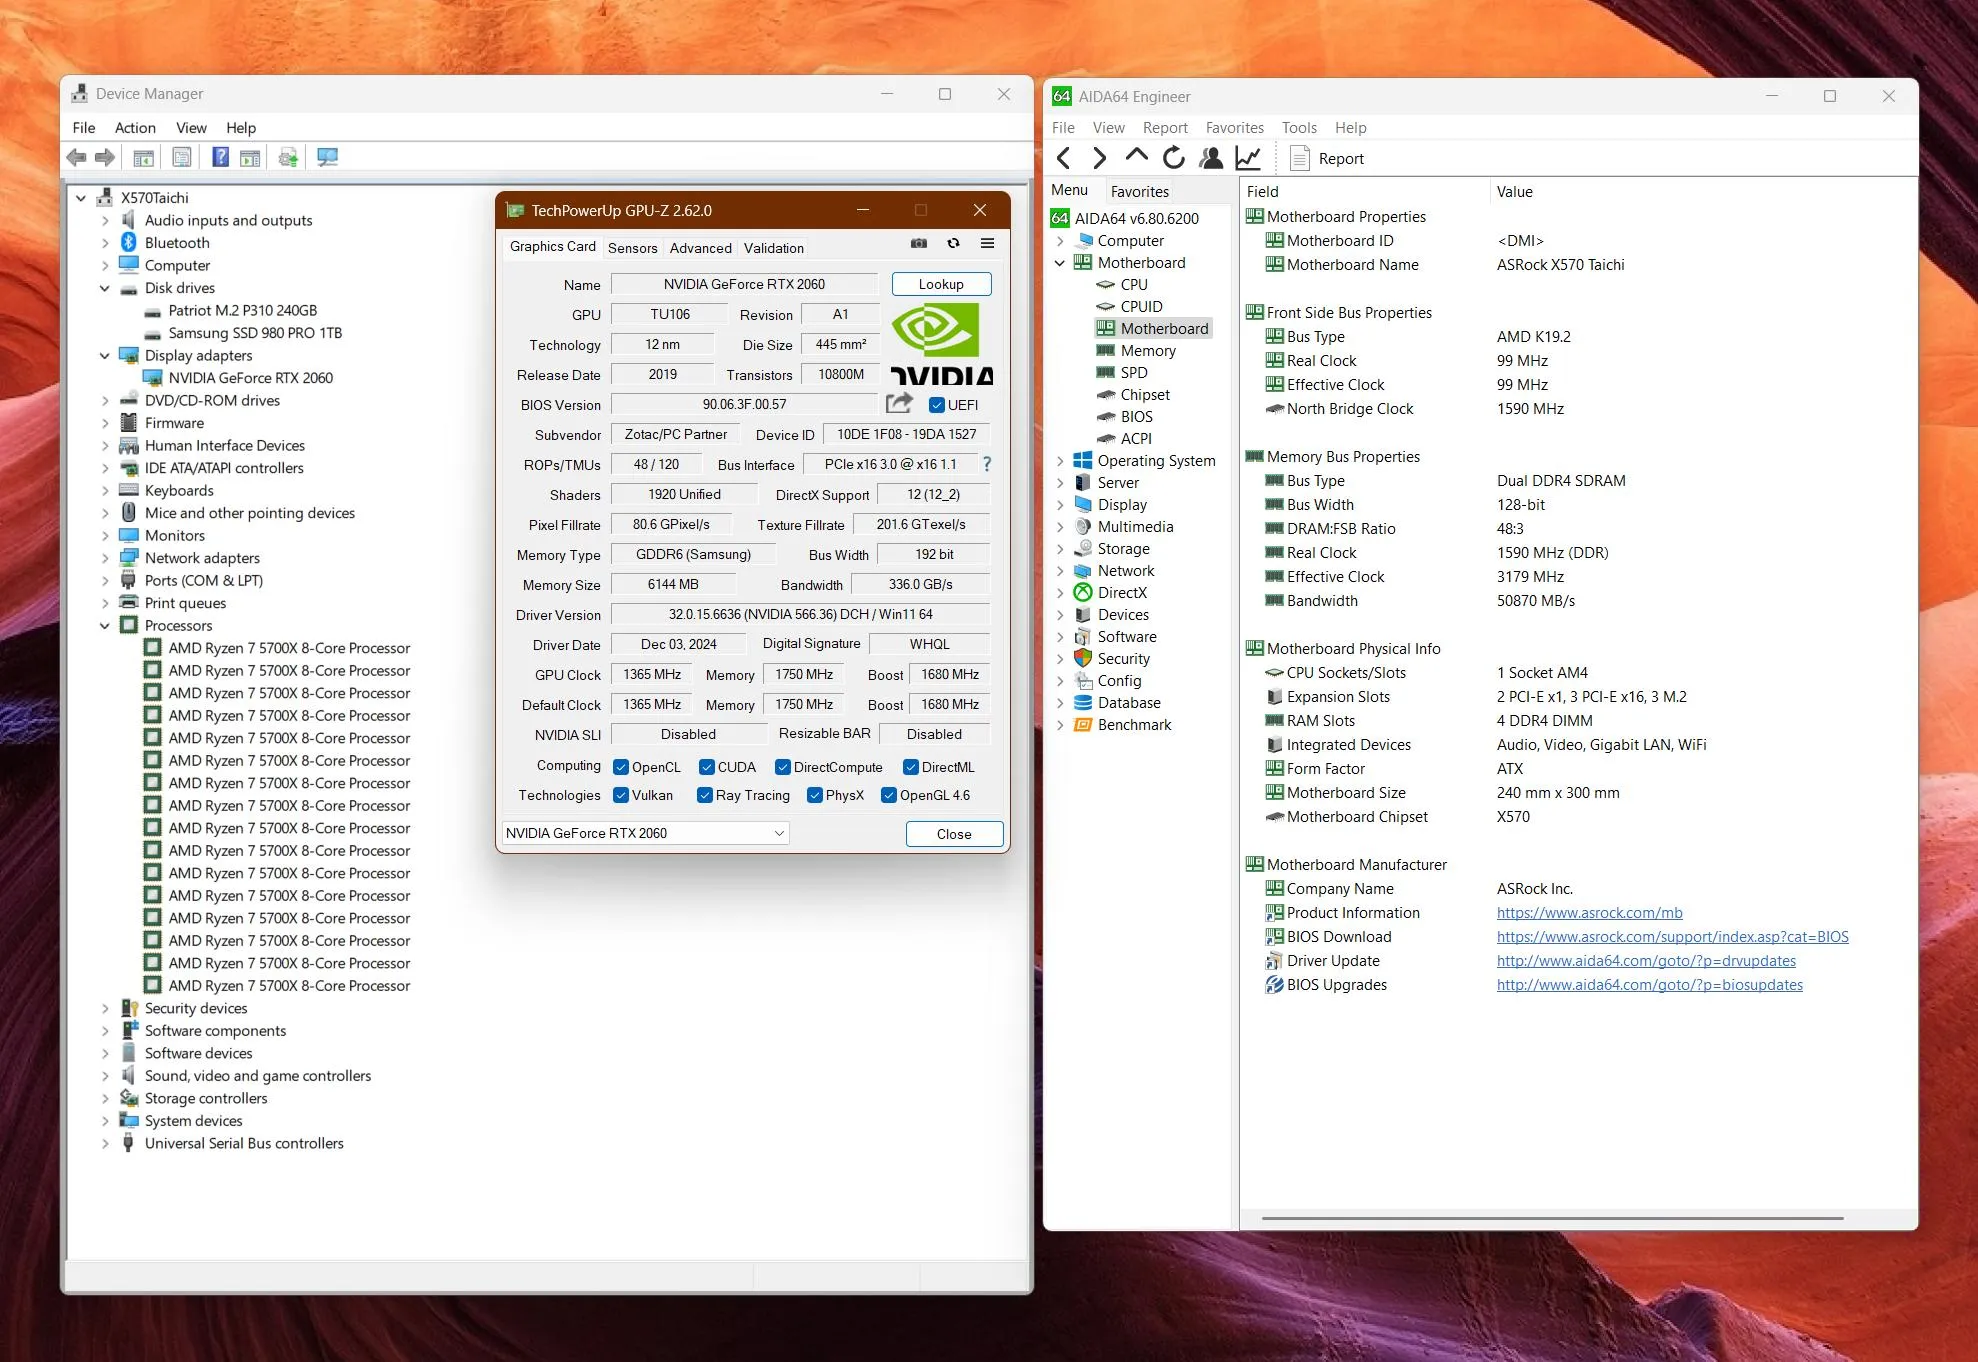
Task: Select Samsung SSD 980 PRO 1TB drive
Action: [255, 333]
